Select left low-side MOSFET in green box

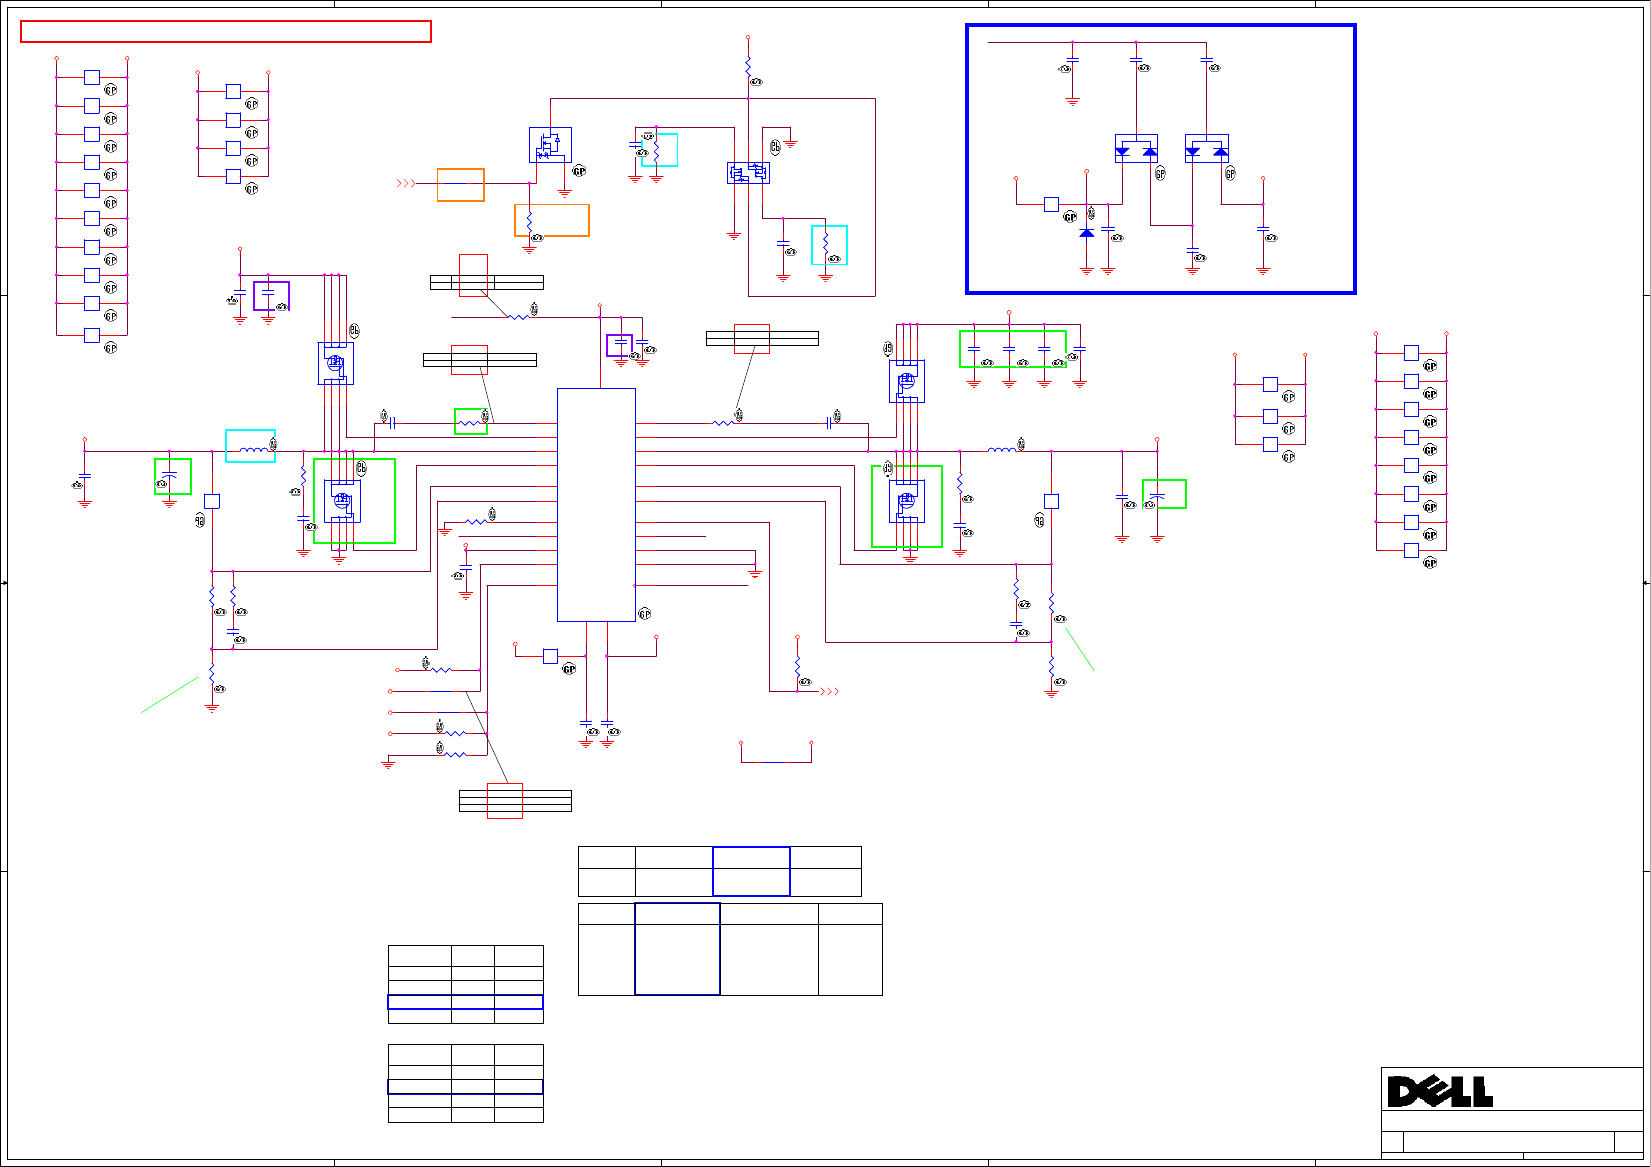(x=342, y=501)
